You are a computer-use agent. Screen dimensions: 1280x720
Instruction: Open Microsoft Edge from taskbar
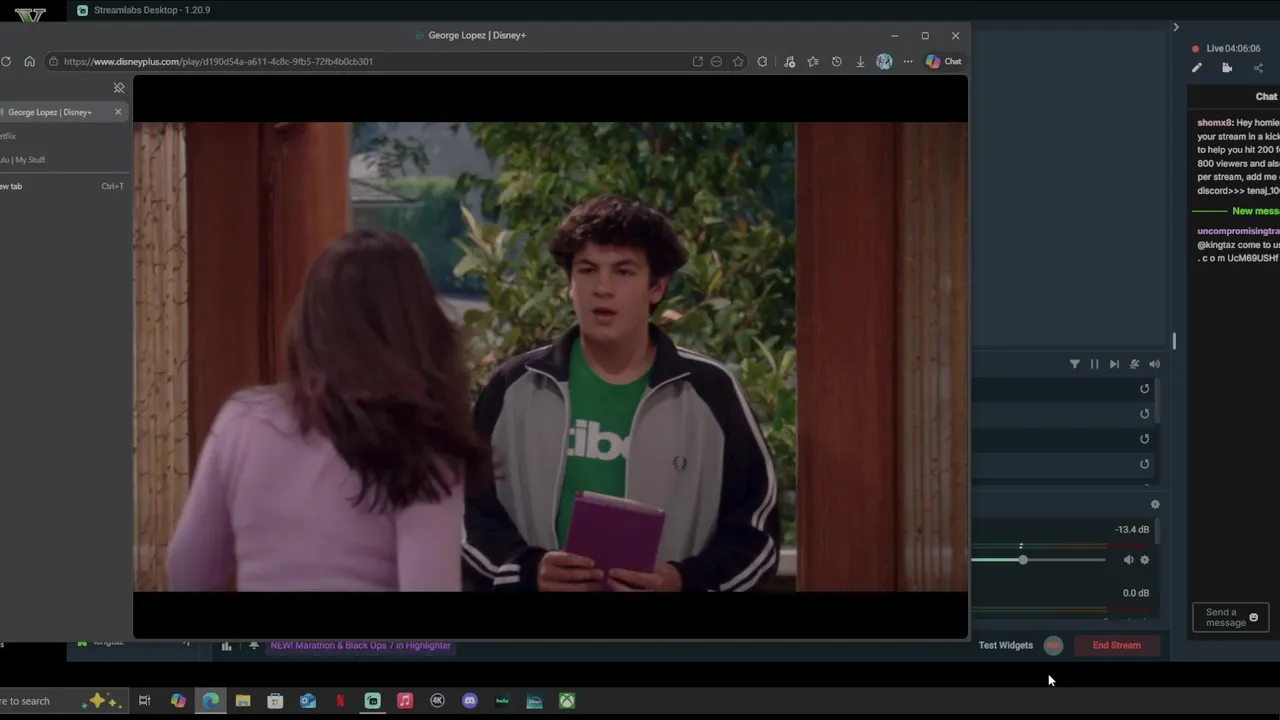[x=211, y=701]
